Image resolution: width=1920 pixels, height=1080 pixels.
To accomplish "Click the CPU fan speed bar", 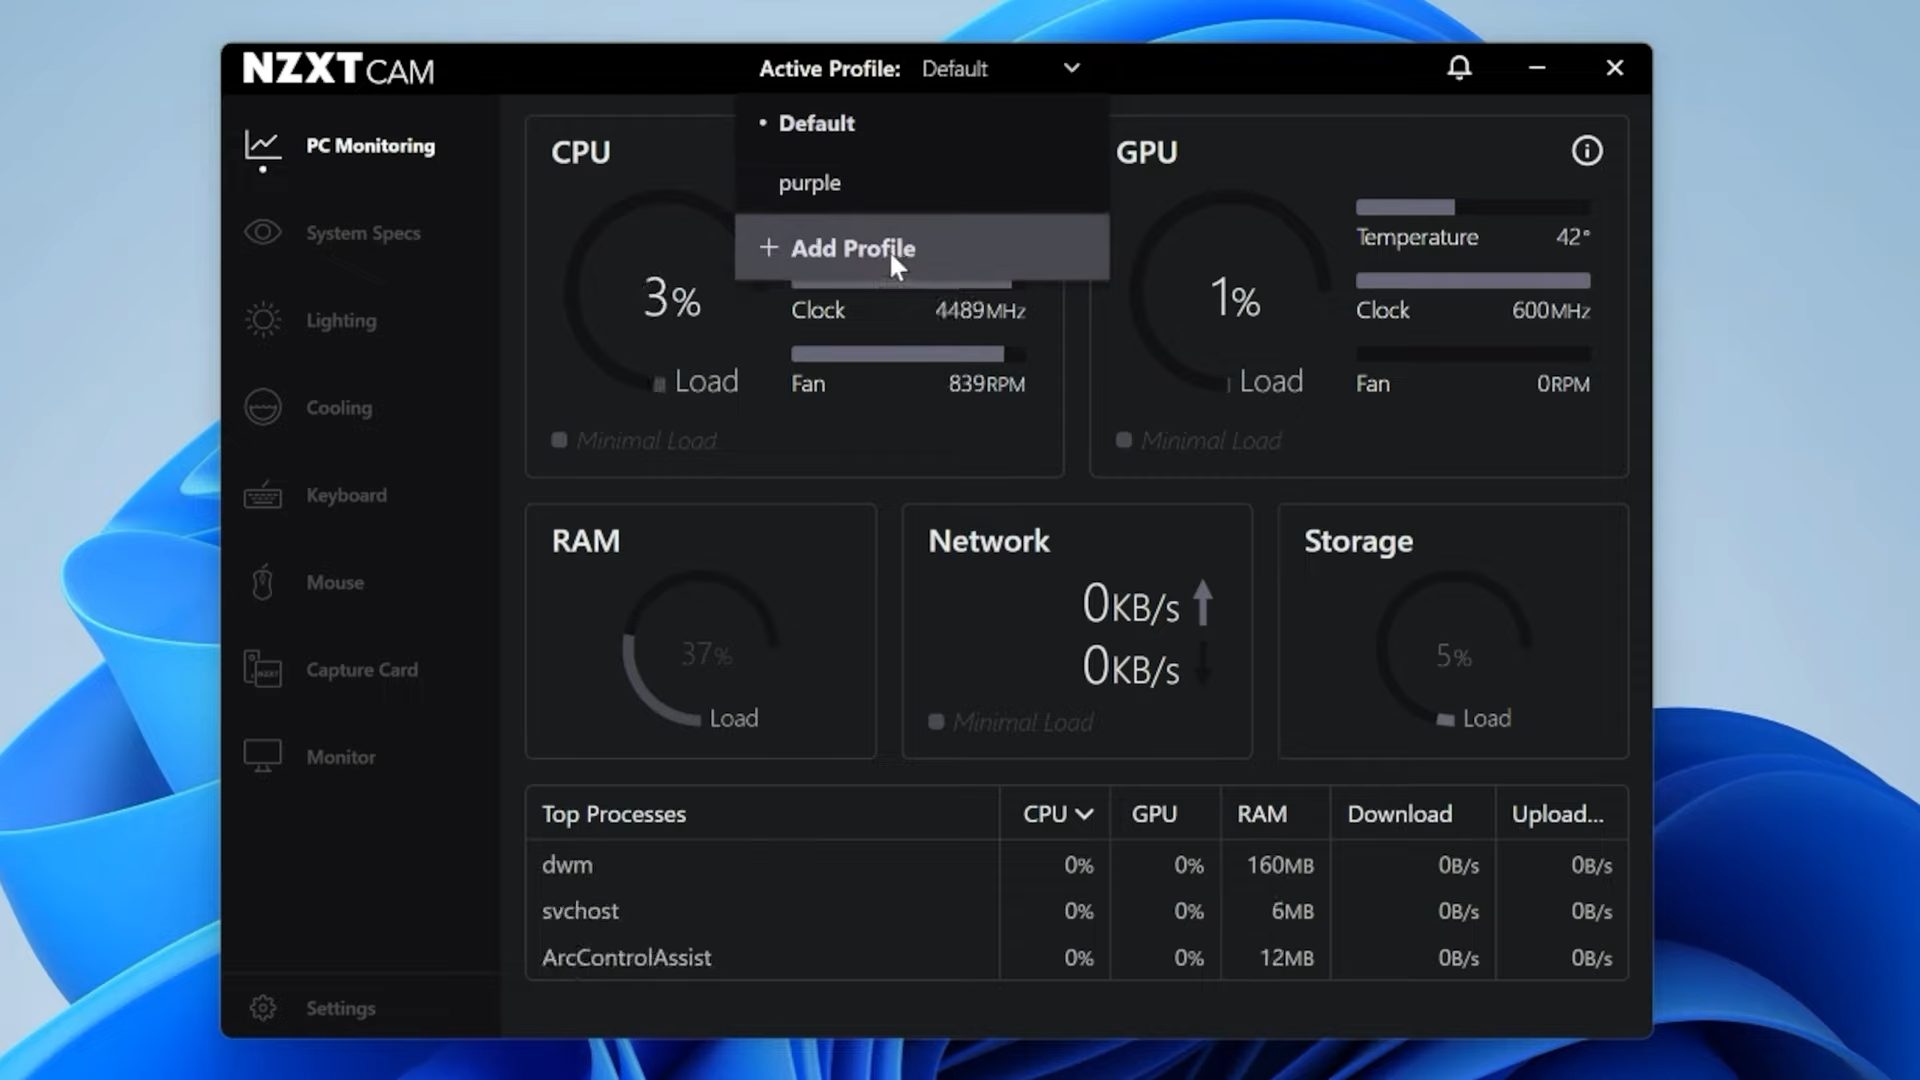I will (908, 354).
